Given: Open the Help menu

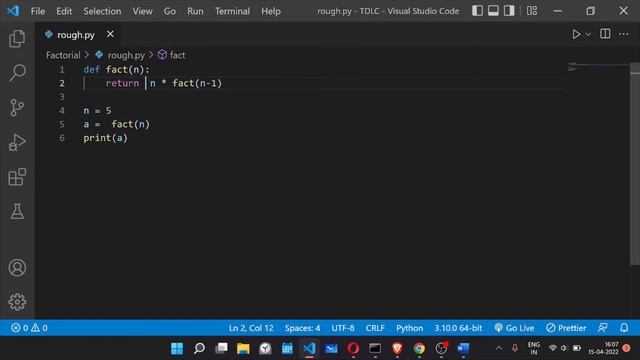Looking at the screenshot, I should point(271,11).
